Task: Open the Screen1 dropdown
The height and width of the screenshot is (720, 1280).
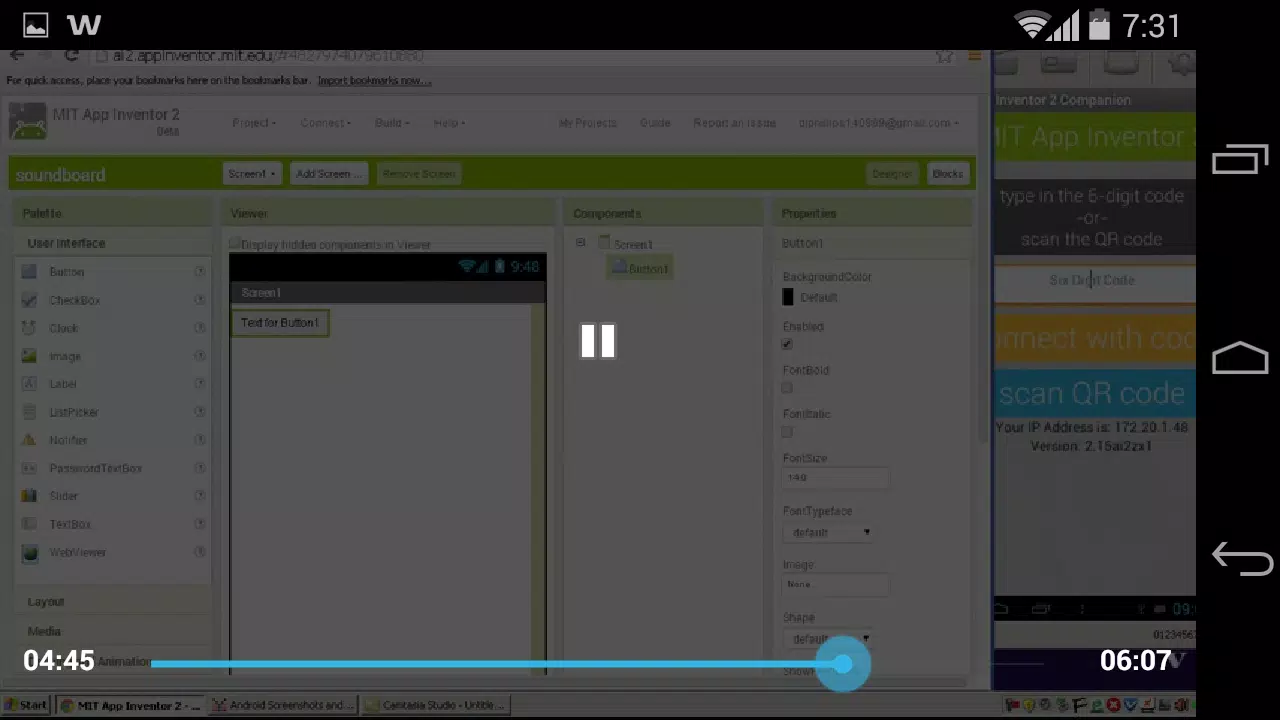Action: (252, 174)
